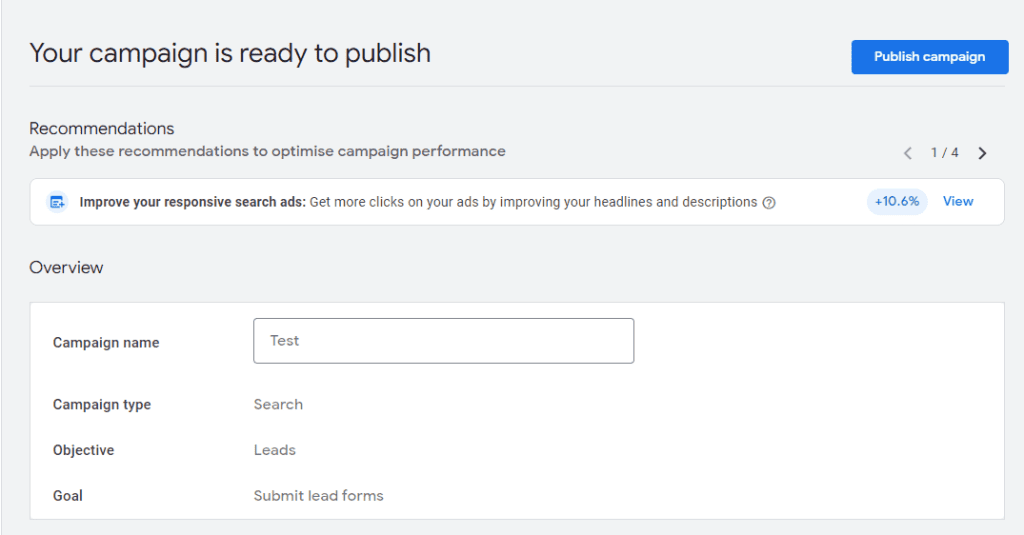Click the Publish campaign button
Viewport: 1024px width, 535px height.
click(929, 57)
